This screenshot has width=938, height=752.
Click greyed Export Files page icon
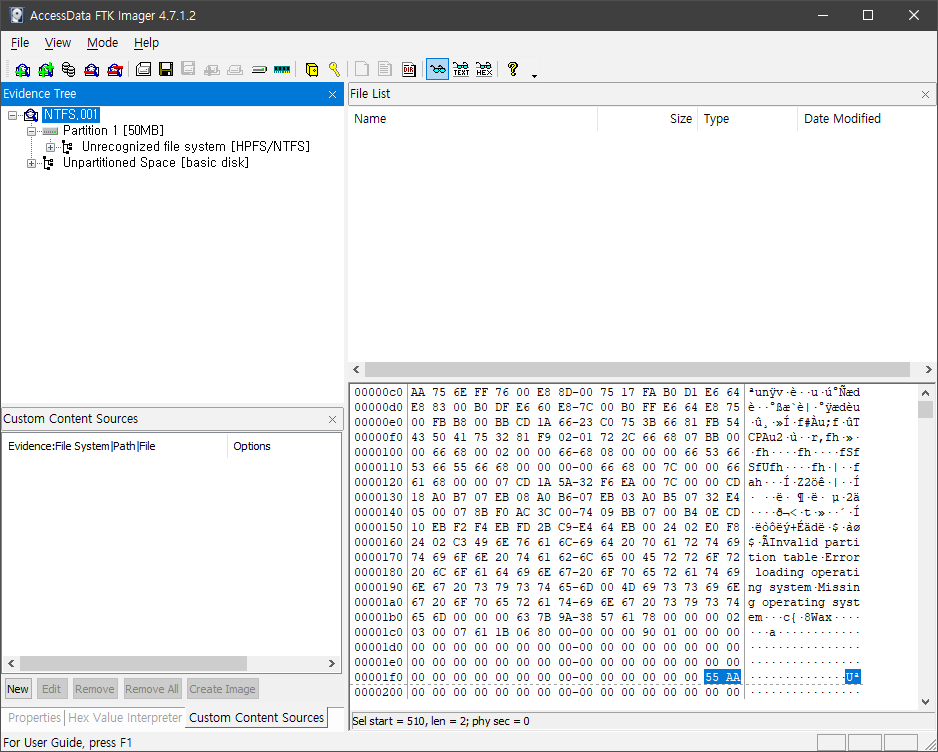click(x=361, y=69)
